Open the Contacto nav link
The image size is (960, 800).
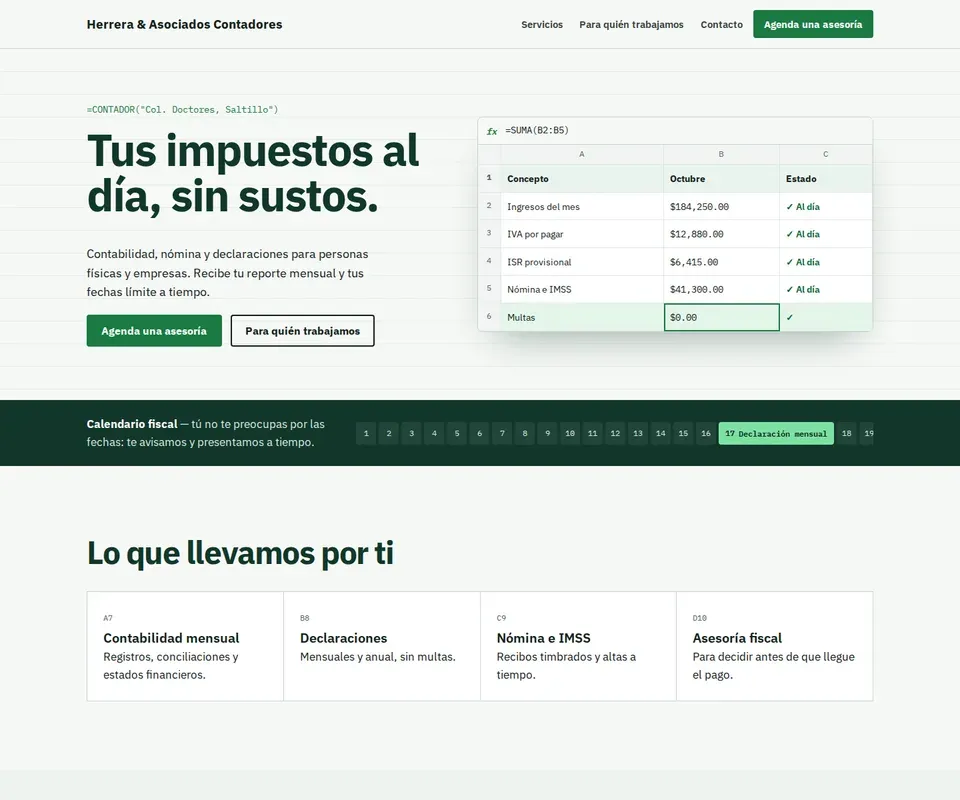click(721, 24)
